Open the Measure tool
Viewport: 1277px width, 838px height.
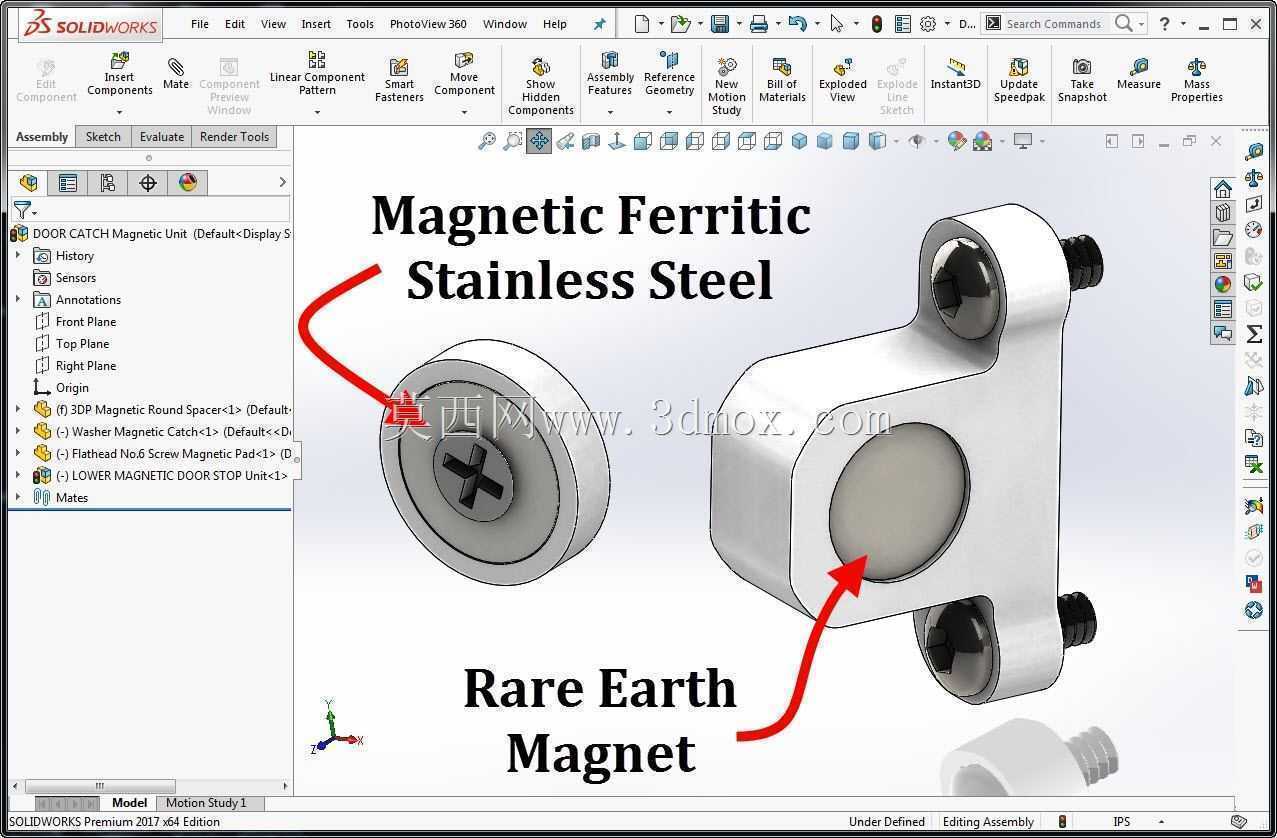1139,74
